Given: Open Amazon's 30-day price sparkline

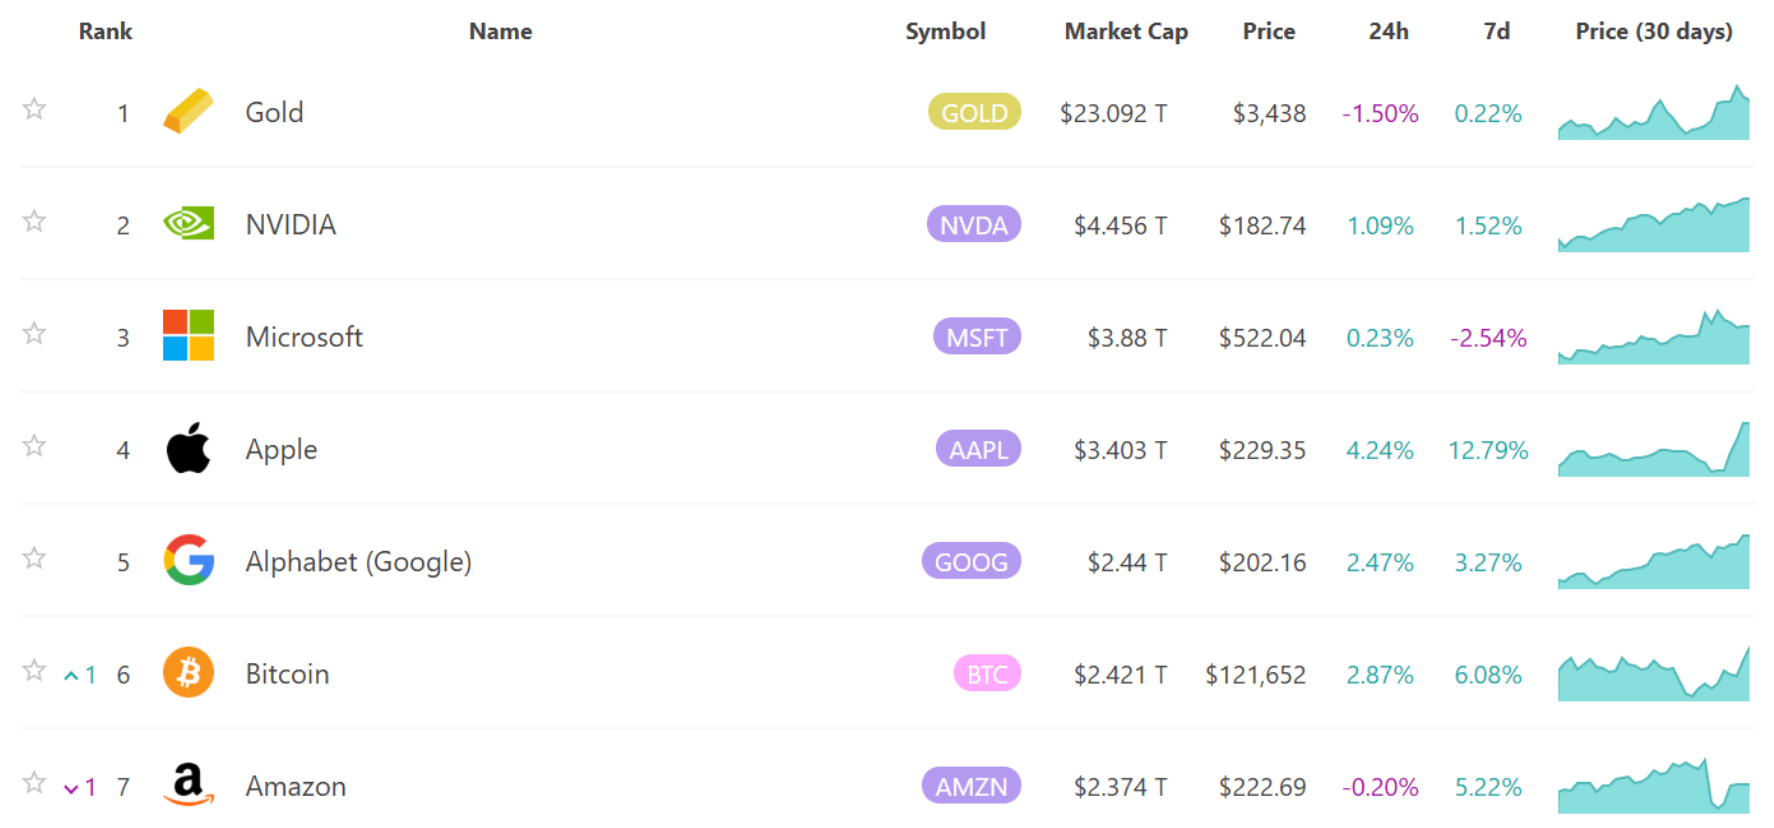Looking at the screenshot, I should point(1653,786).
